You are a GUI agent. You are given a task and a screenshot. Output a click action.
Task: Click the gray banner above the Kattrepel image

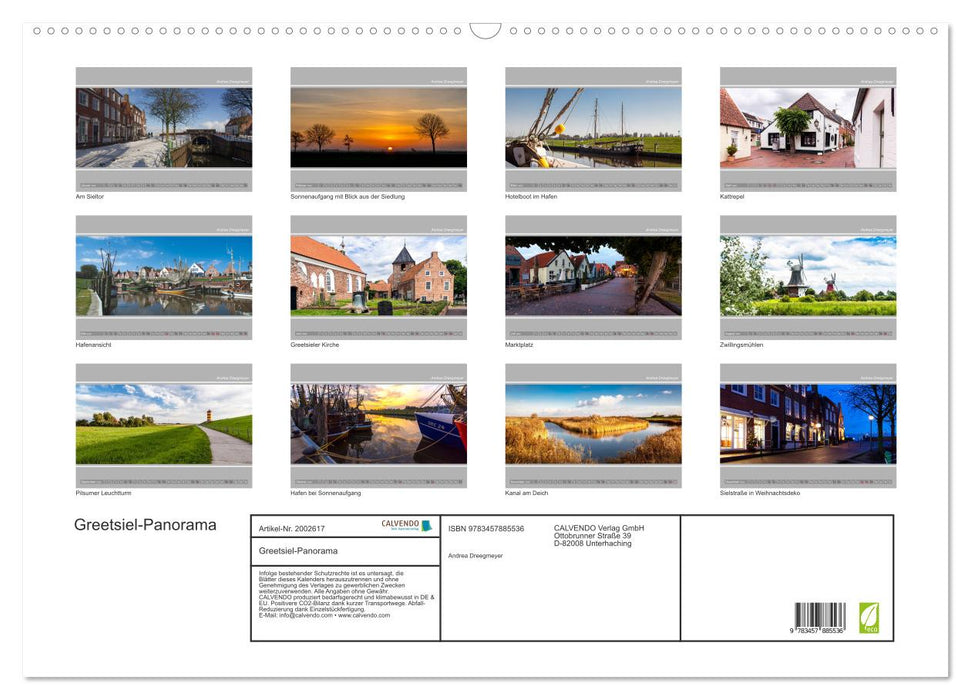click(x=807, y=75)
